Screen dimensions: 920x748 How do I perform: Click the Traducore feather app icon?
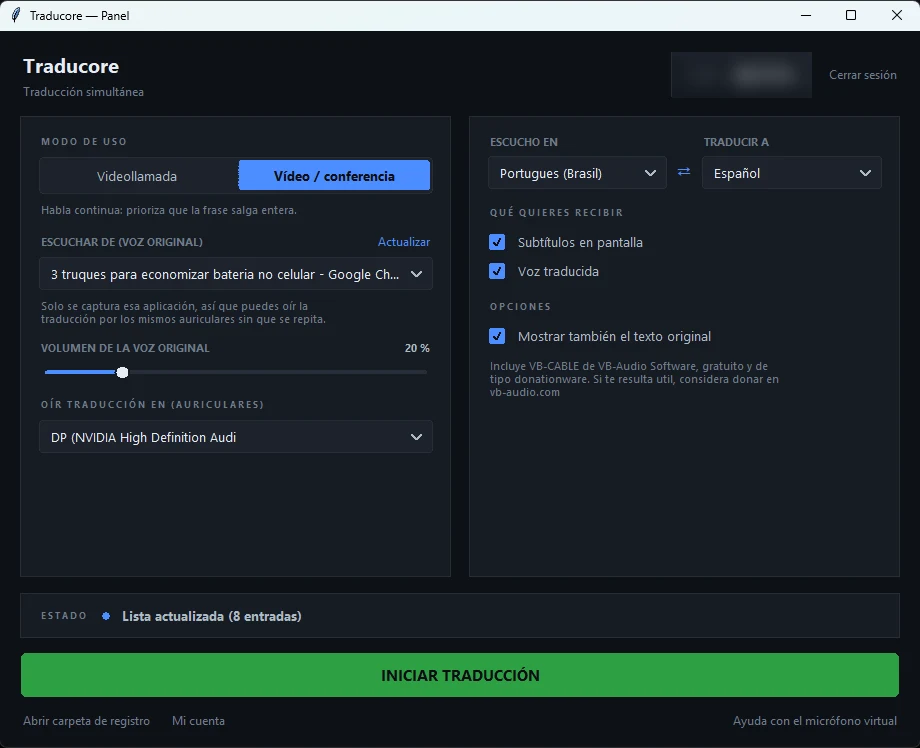click(16, 15)
